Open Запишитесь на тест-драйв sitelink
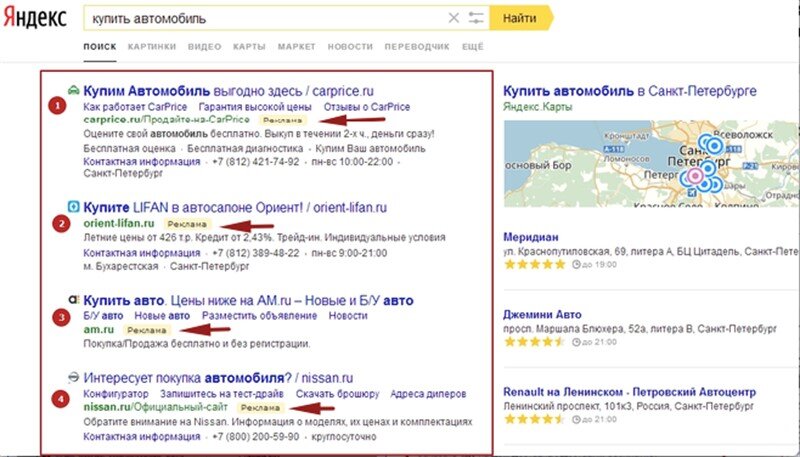 pyautogui.click(x=222, y=394)
